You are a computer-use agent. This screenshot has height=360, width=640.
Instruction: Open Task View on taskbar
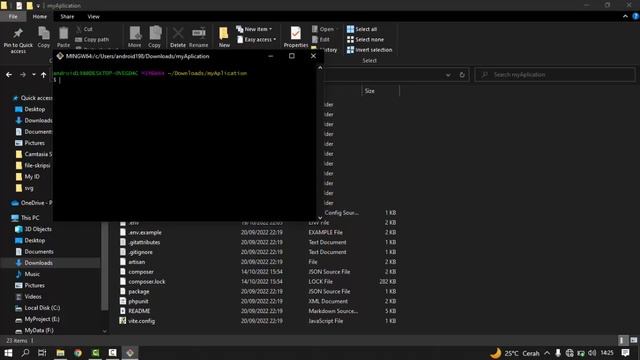coord(42,353)
